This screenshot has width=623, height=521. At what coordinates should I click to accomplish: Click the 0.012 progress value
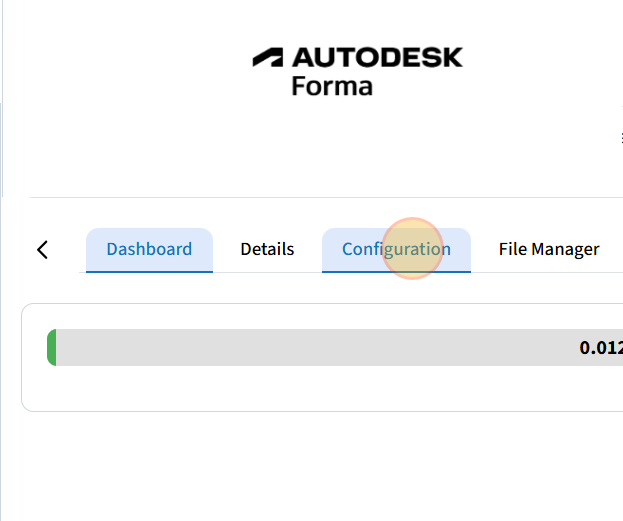(x=600, y=348)
